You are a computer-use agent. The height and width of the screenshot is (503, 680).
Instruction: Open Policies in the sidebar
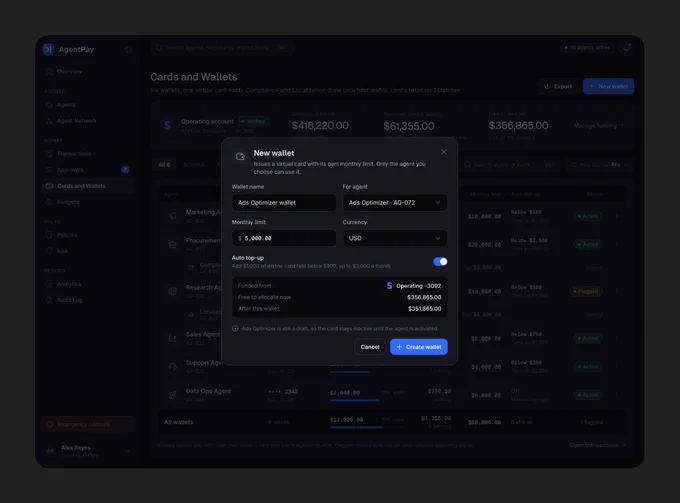click(87, 235)
